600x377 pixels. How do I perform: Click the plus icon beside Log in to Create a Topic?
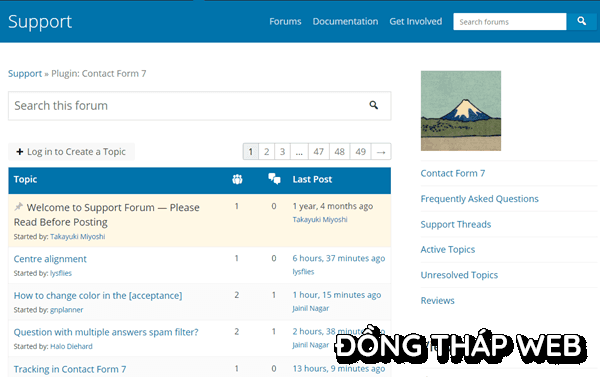[x=20, y=152]
